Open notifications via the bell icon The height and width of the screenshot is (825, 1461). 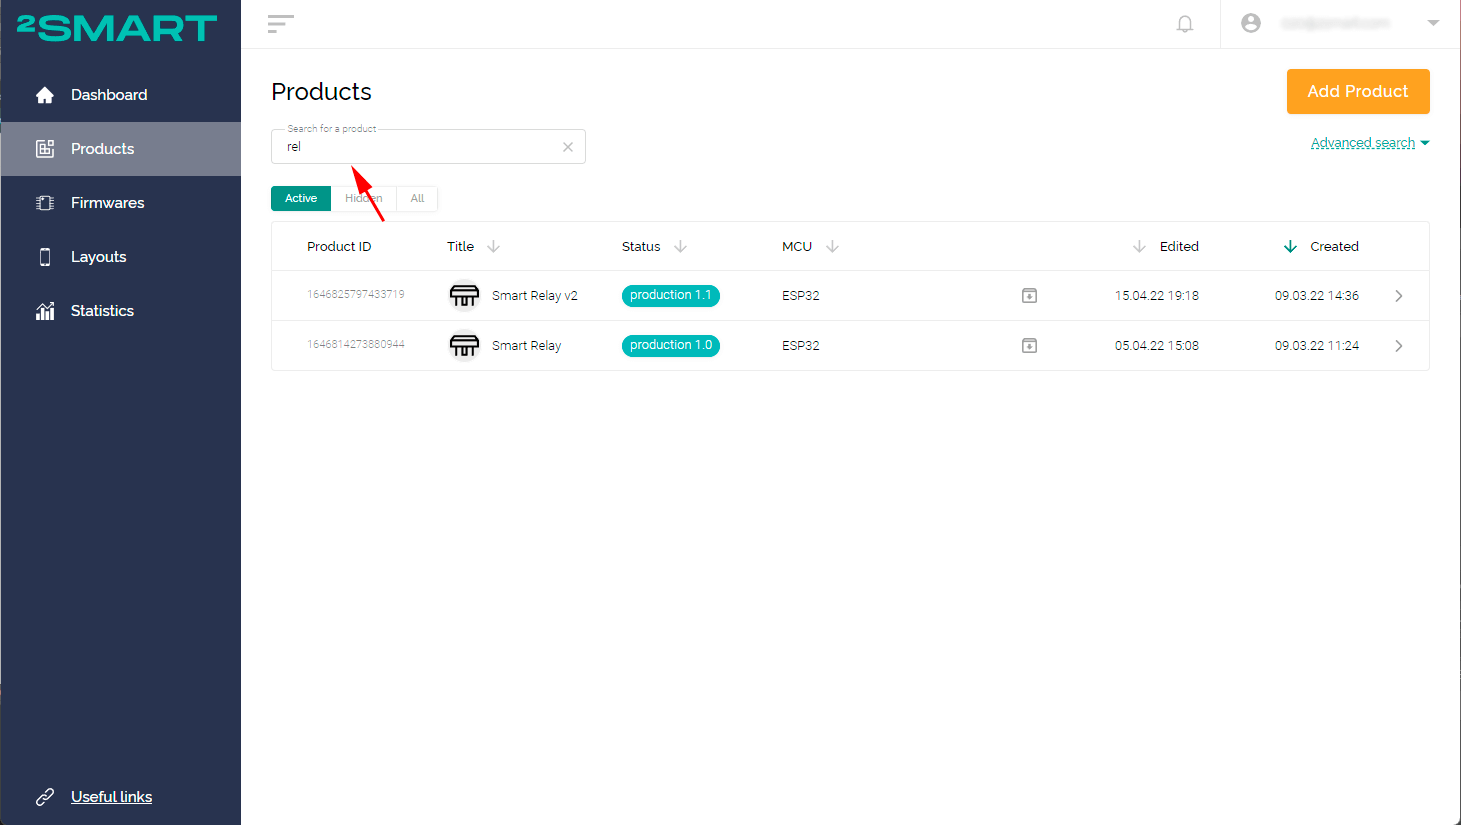point(1185,24)
